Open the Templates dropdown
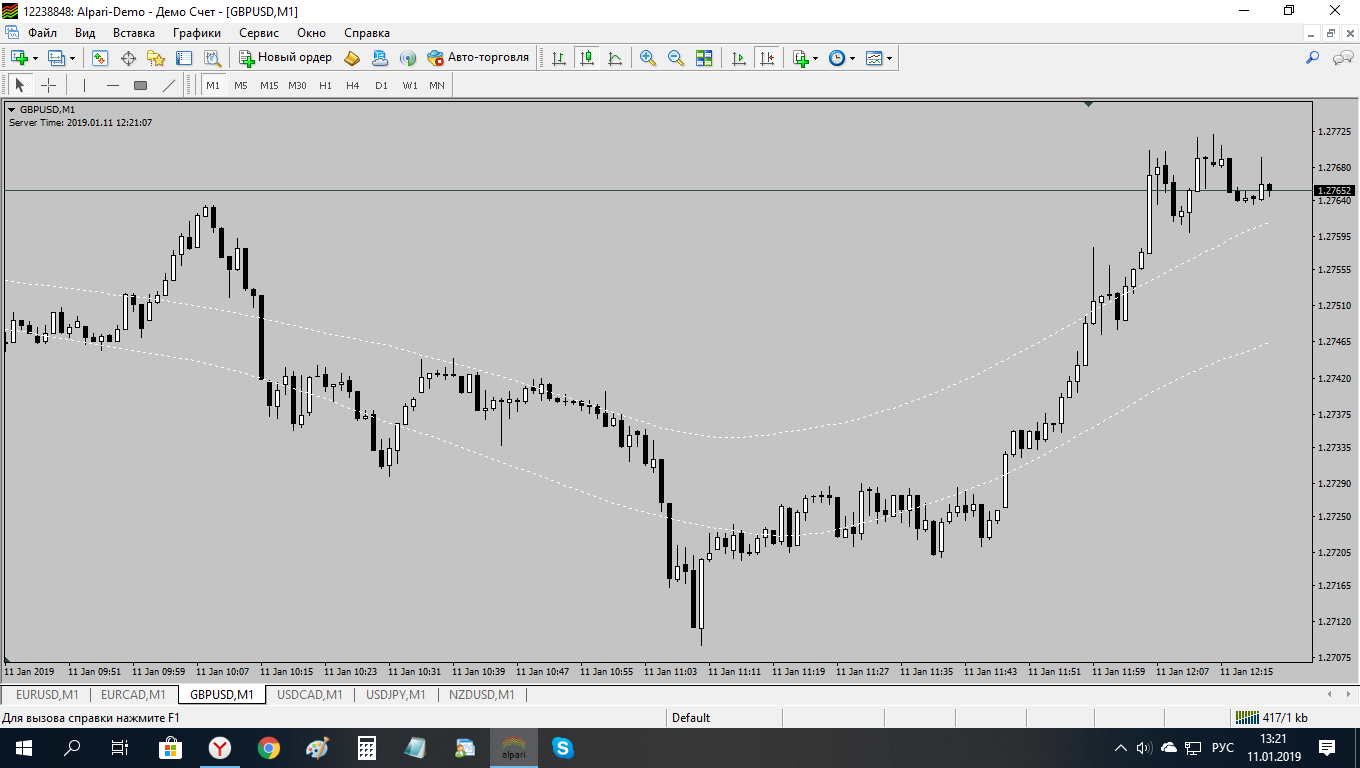Viewport: 1360px width, 768px height. pyautogui.click(x=879, y=58)
